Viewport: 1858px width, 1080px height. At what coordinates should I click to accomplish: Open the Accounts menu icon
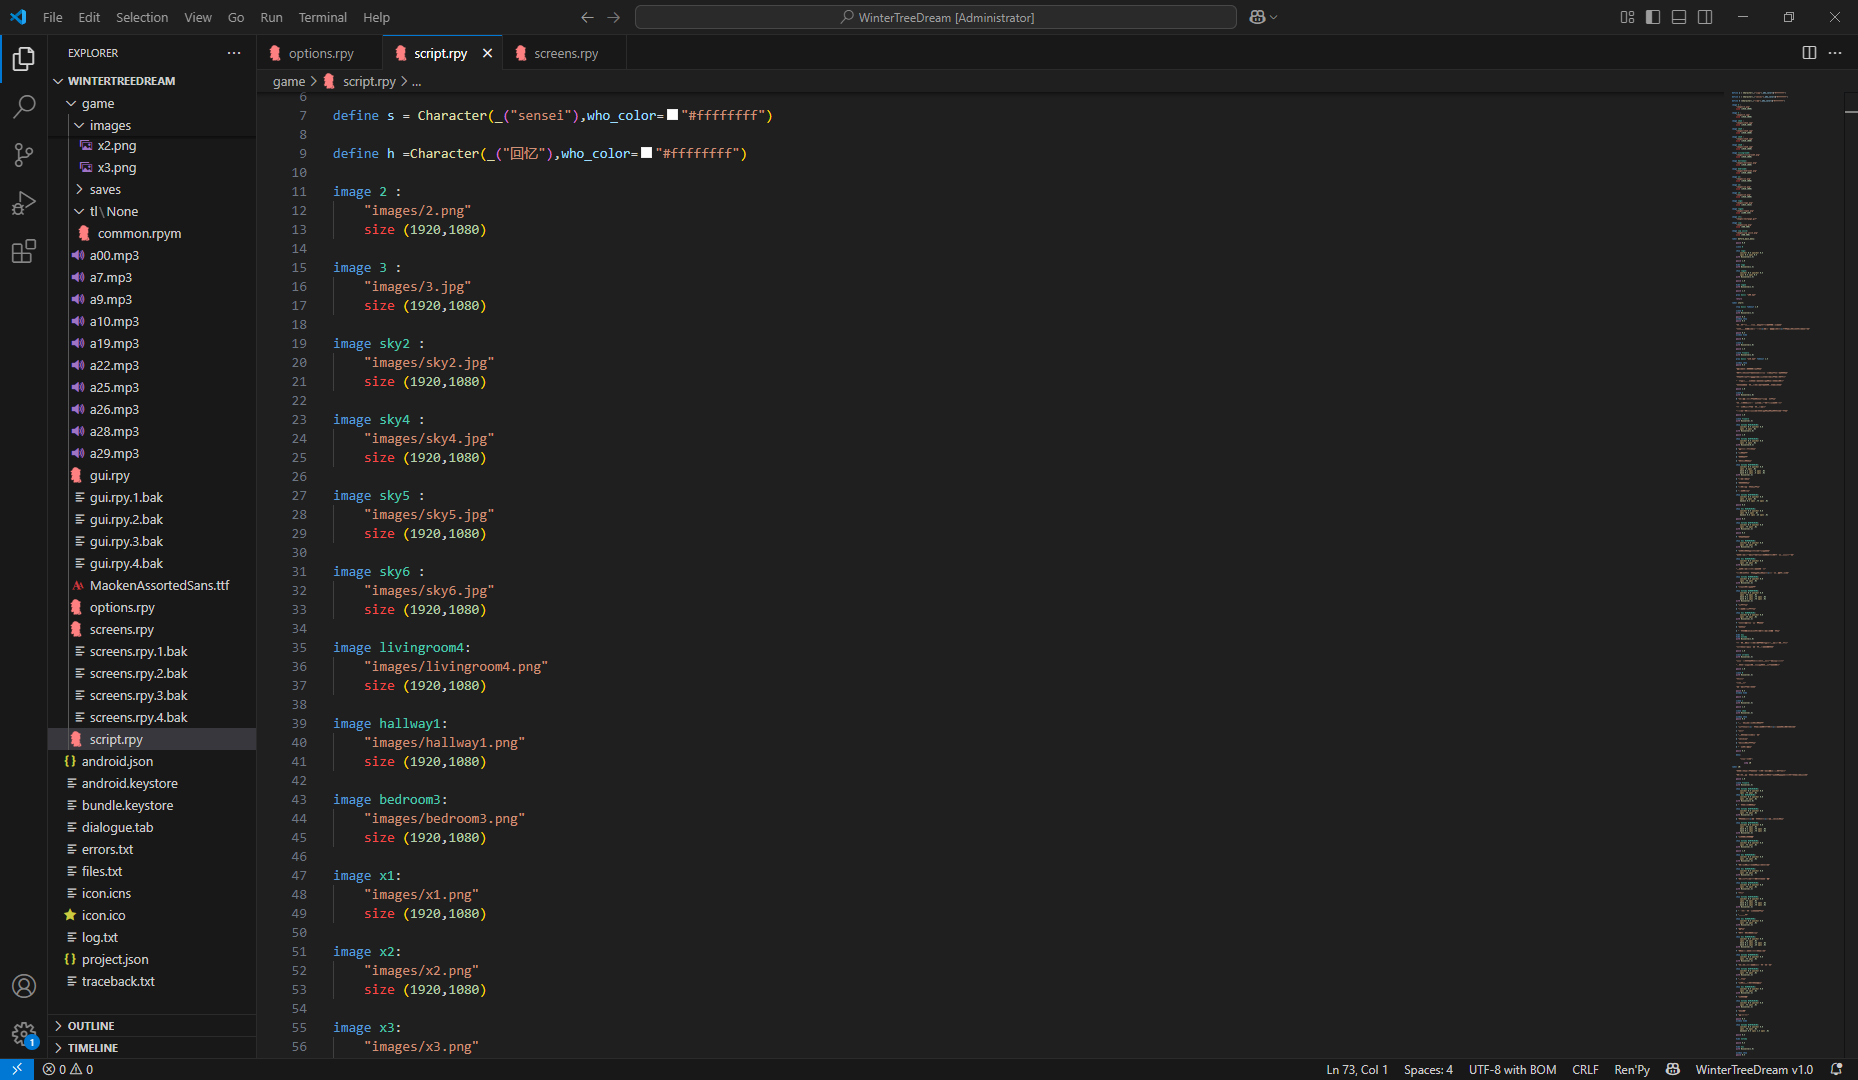coord(24,986)
